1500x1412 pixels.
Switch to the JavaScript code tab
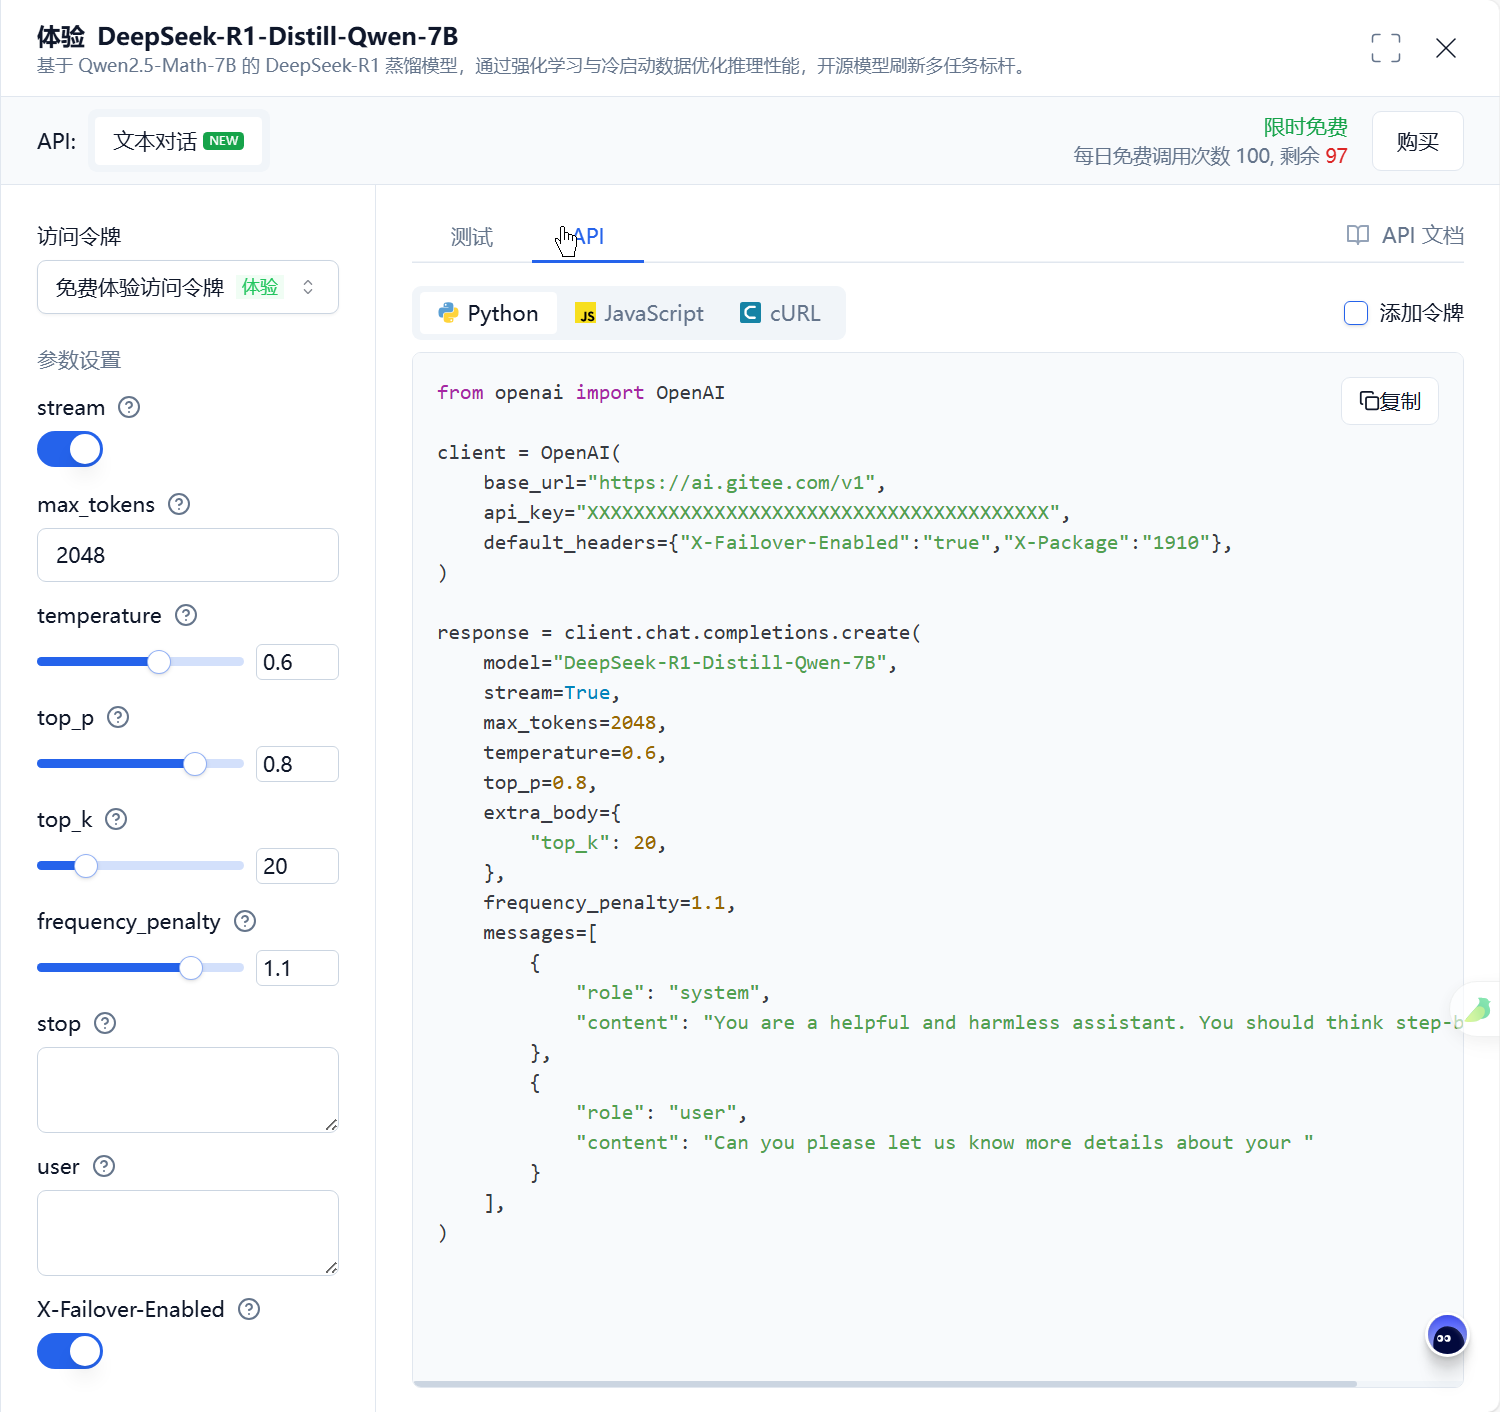coord(640,313)
